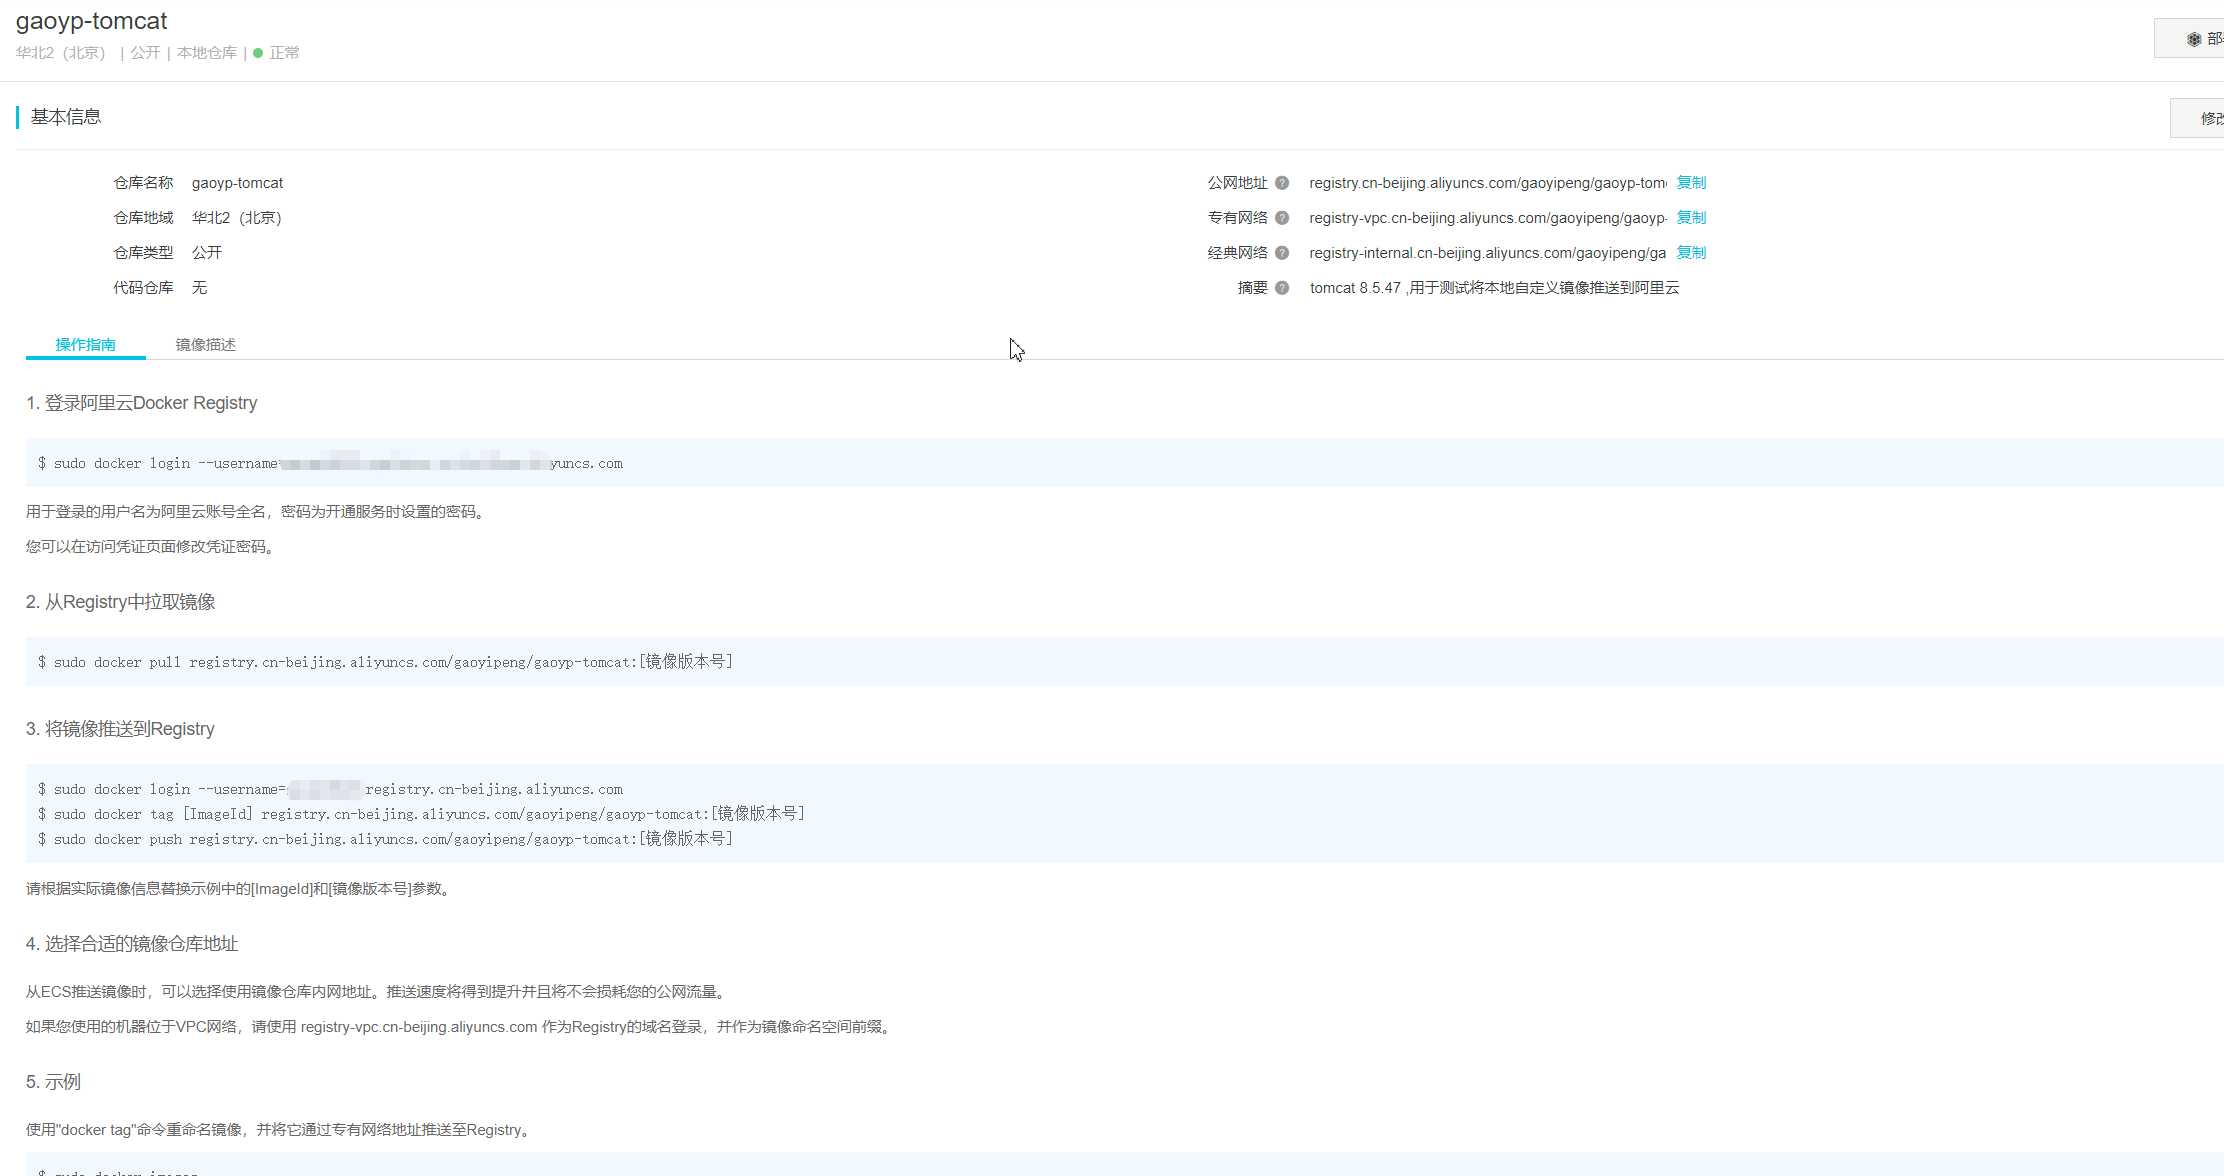
Task: Click the green 正常 status dot
Action: 258,53
